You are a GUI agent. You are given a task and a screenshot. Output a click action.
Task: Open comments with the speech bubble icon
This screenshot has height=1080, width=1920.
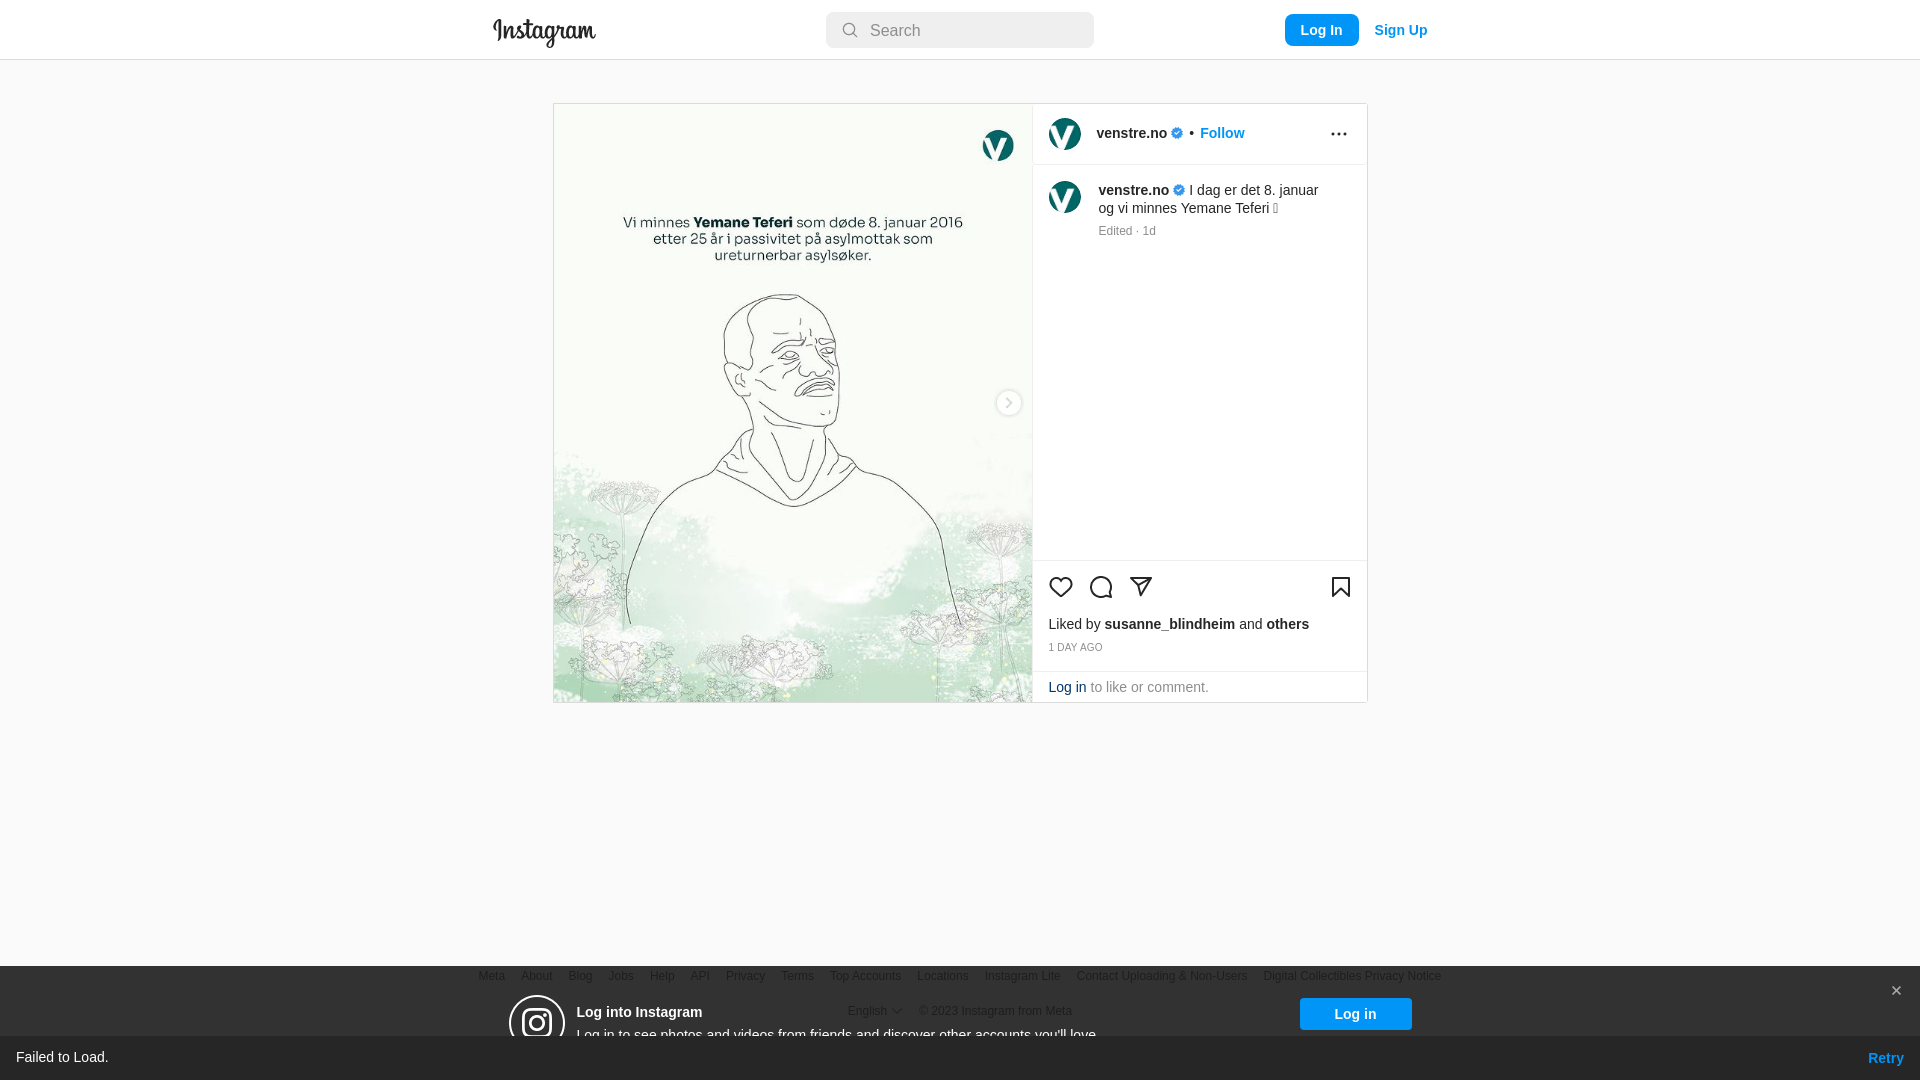click(x=1100, y=587)
